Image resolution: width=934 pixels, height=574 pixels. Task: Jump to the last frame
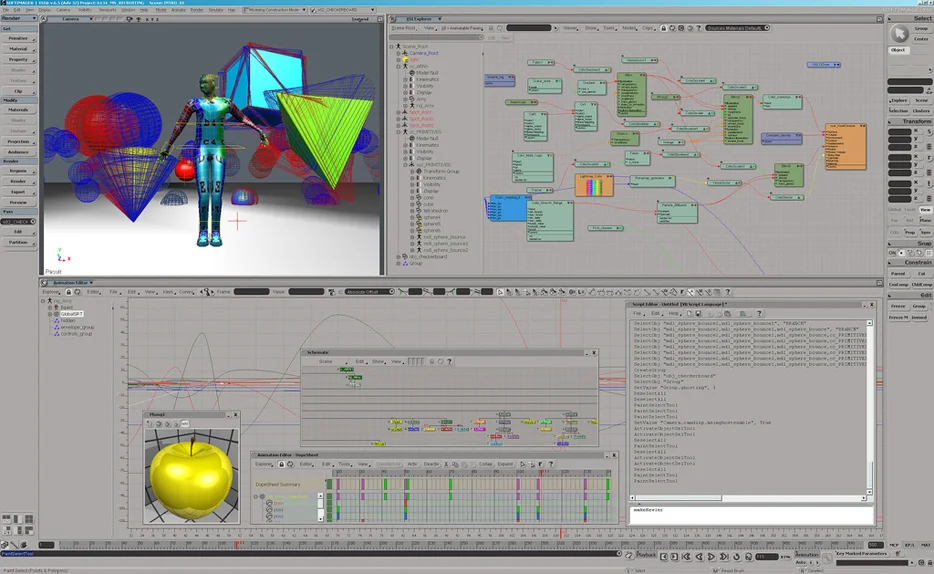[724, 557]
